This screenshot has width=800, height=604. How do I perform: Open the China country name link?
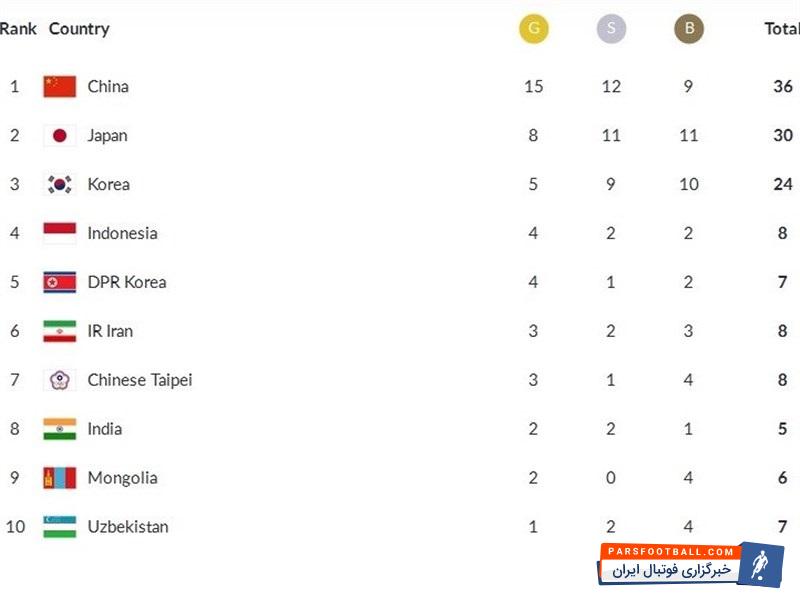(108, 86)
